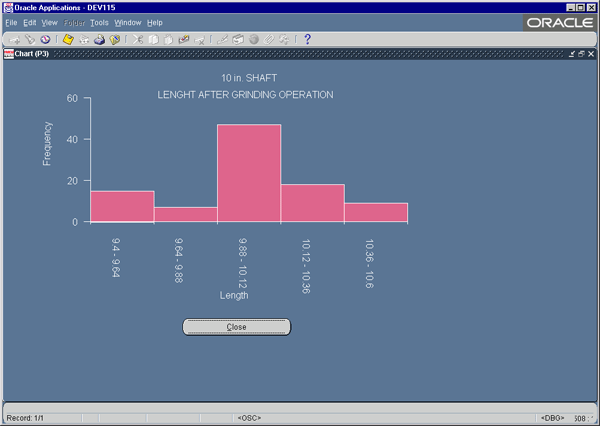Restore the Chart (P3) inner window
The height and width of the screenshot is (426, 600).
tap(581, 54)
